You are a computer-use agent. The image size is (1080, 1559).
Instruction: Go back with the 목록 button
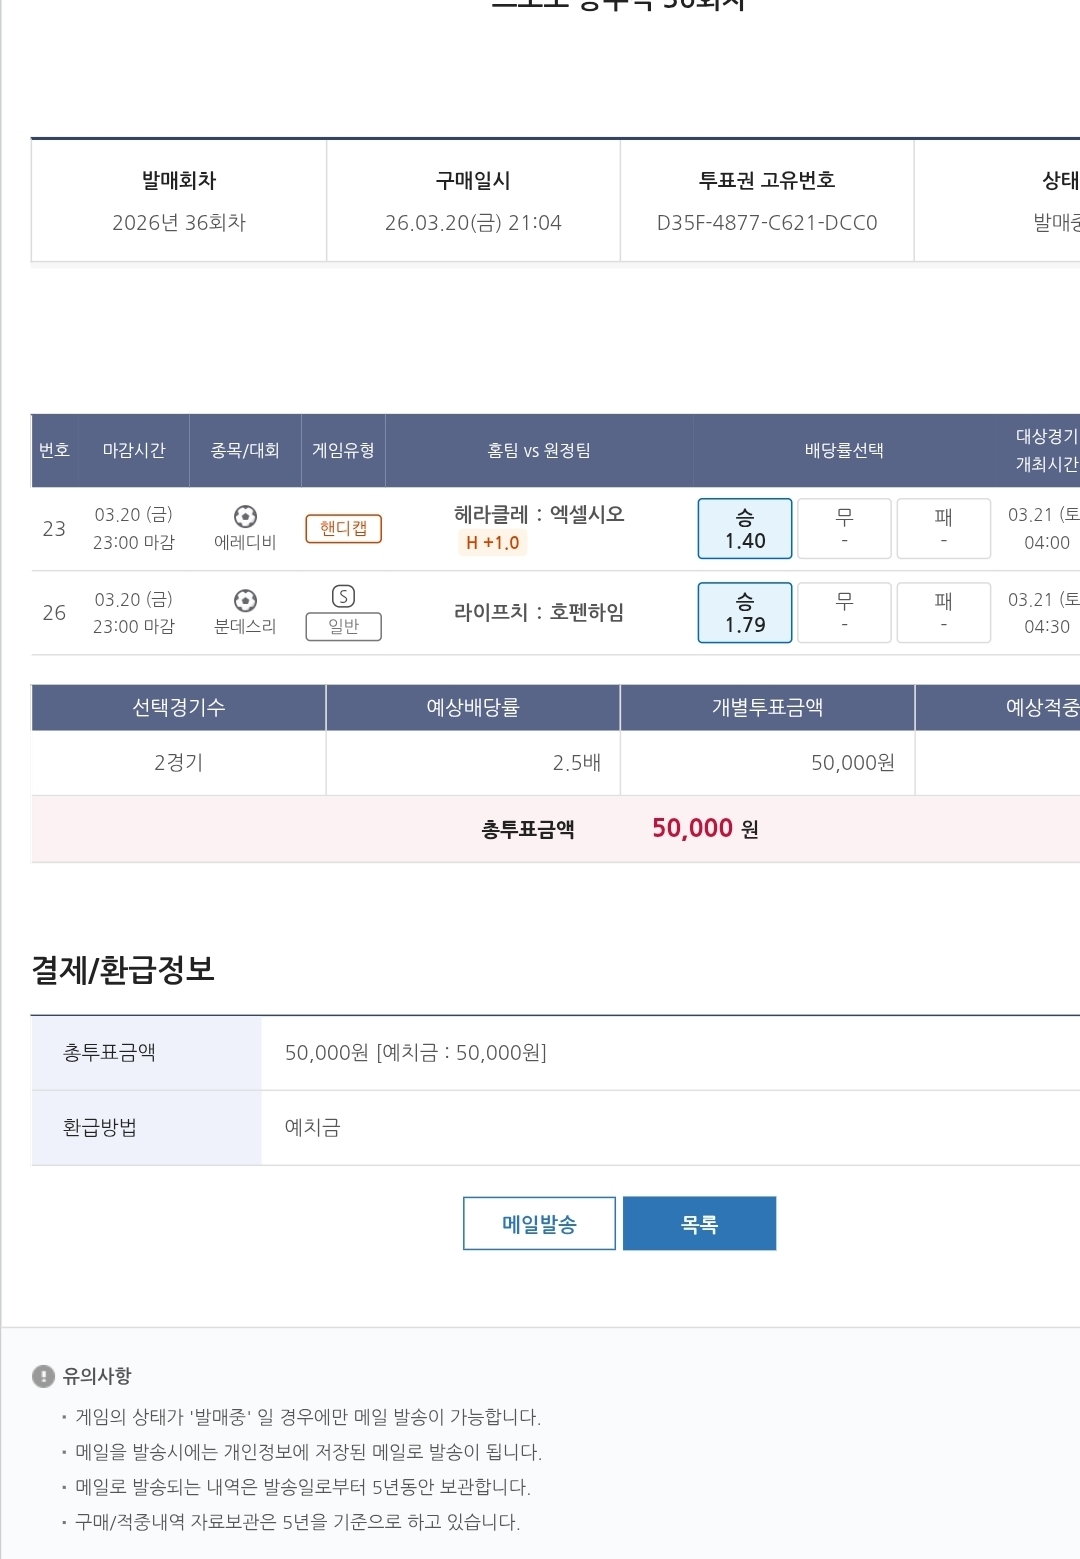pyautogui.click(x=699, y=1224)
